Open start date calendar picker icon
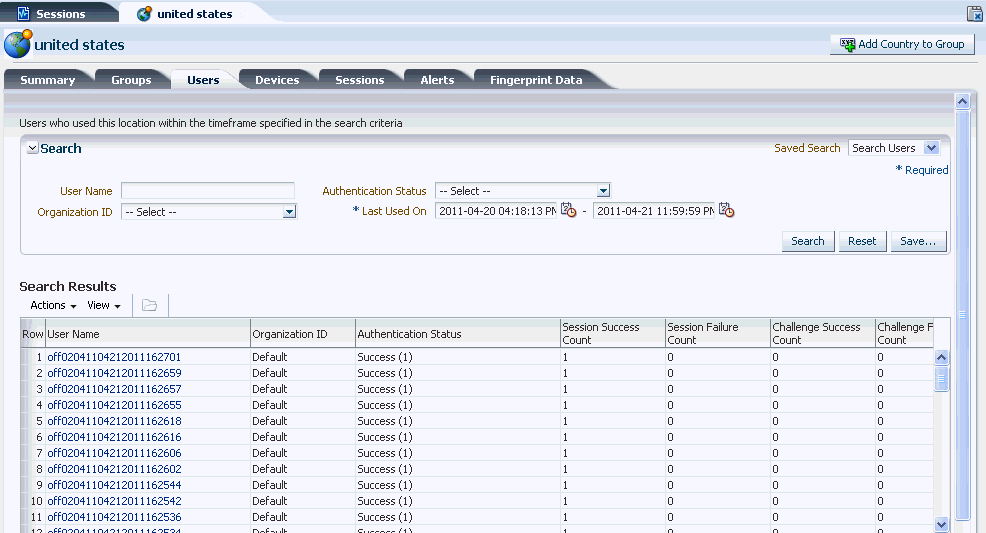 pyautogui.click(x=568, y=210)
